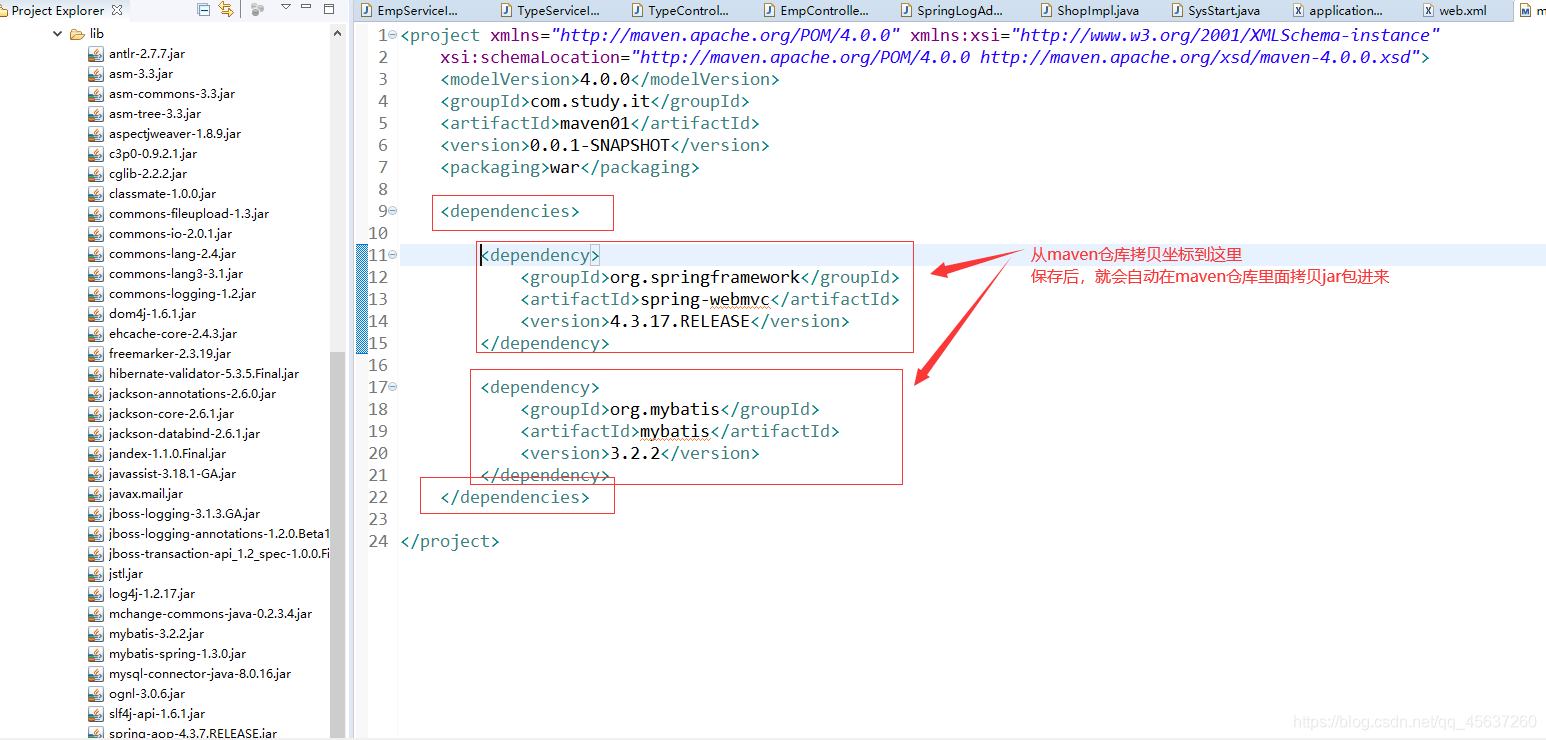Select mybatis-spring-1.3.0.jar entry

coord(178,654)
